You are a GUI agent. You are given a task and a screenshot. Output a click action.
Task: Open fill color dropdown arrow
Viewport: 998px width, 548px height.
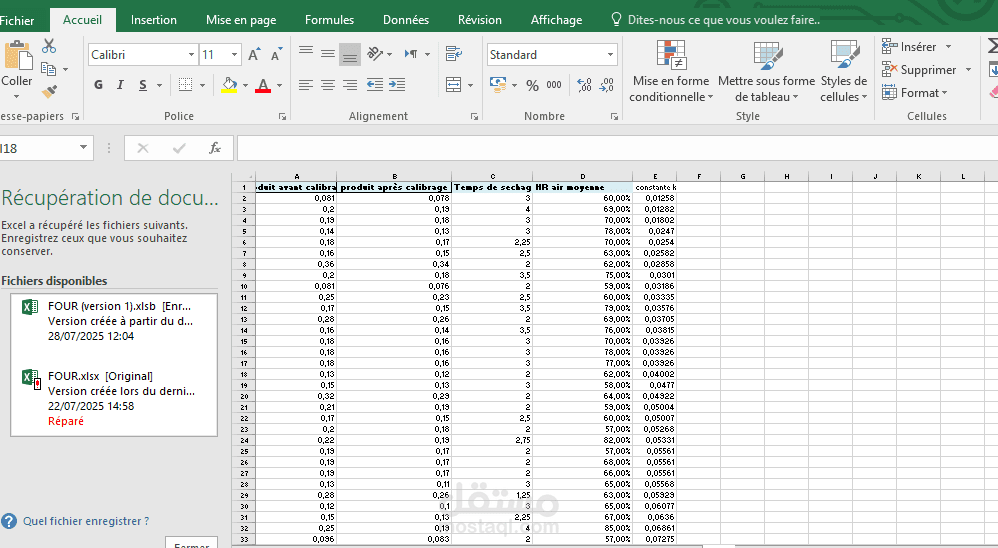pos(245,85)
